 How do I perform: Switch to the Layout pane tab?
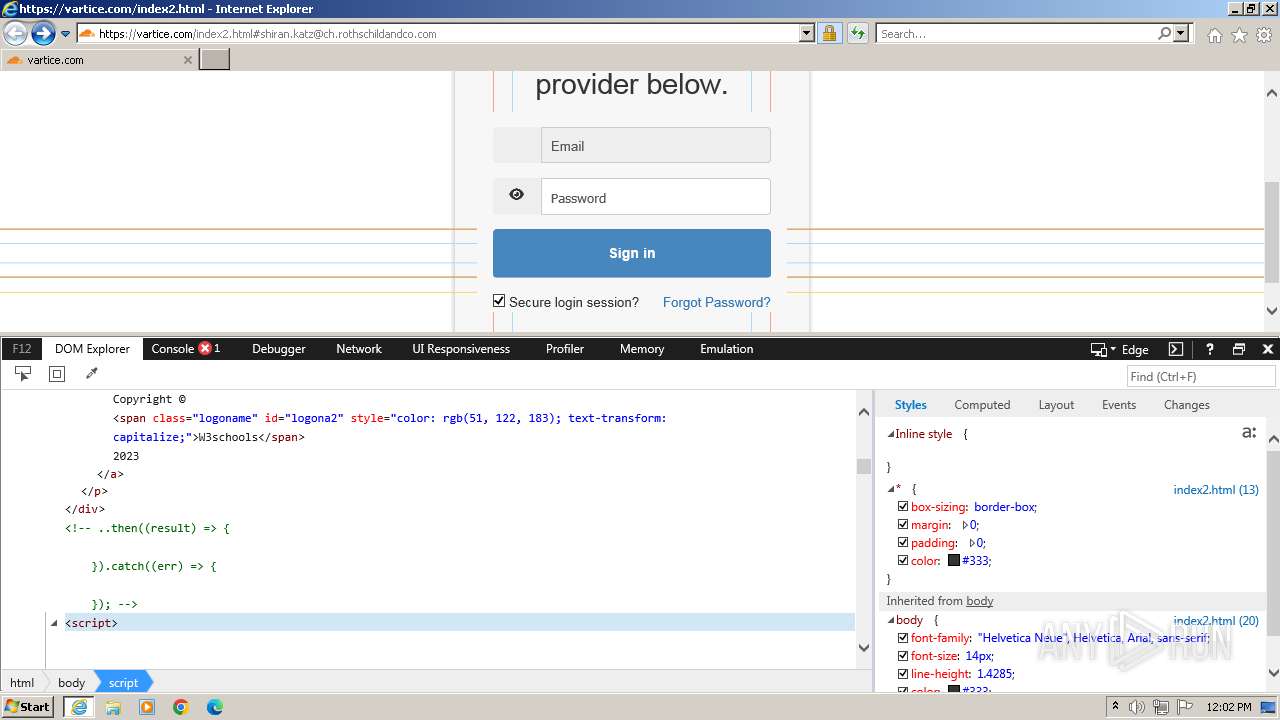(x=1056, y=405)
